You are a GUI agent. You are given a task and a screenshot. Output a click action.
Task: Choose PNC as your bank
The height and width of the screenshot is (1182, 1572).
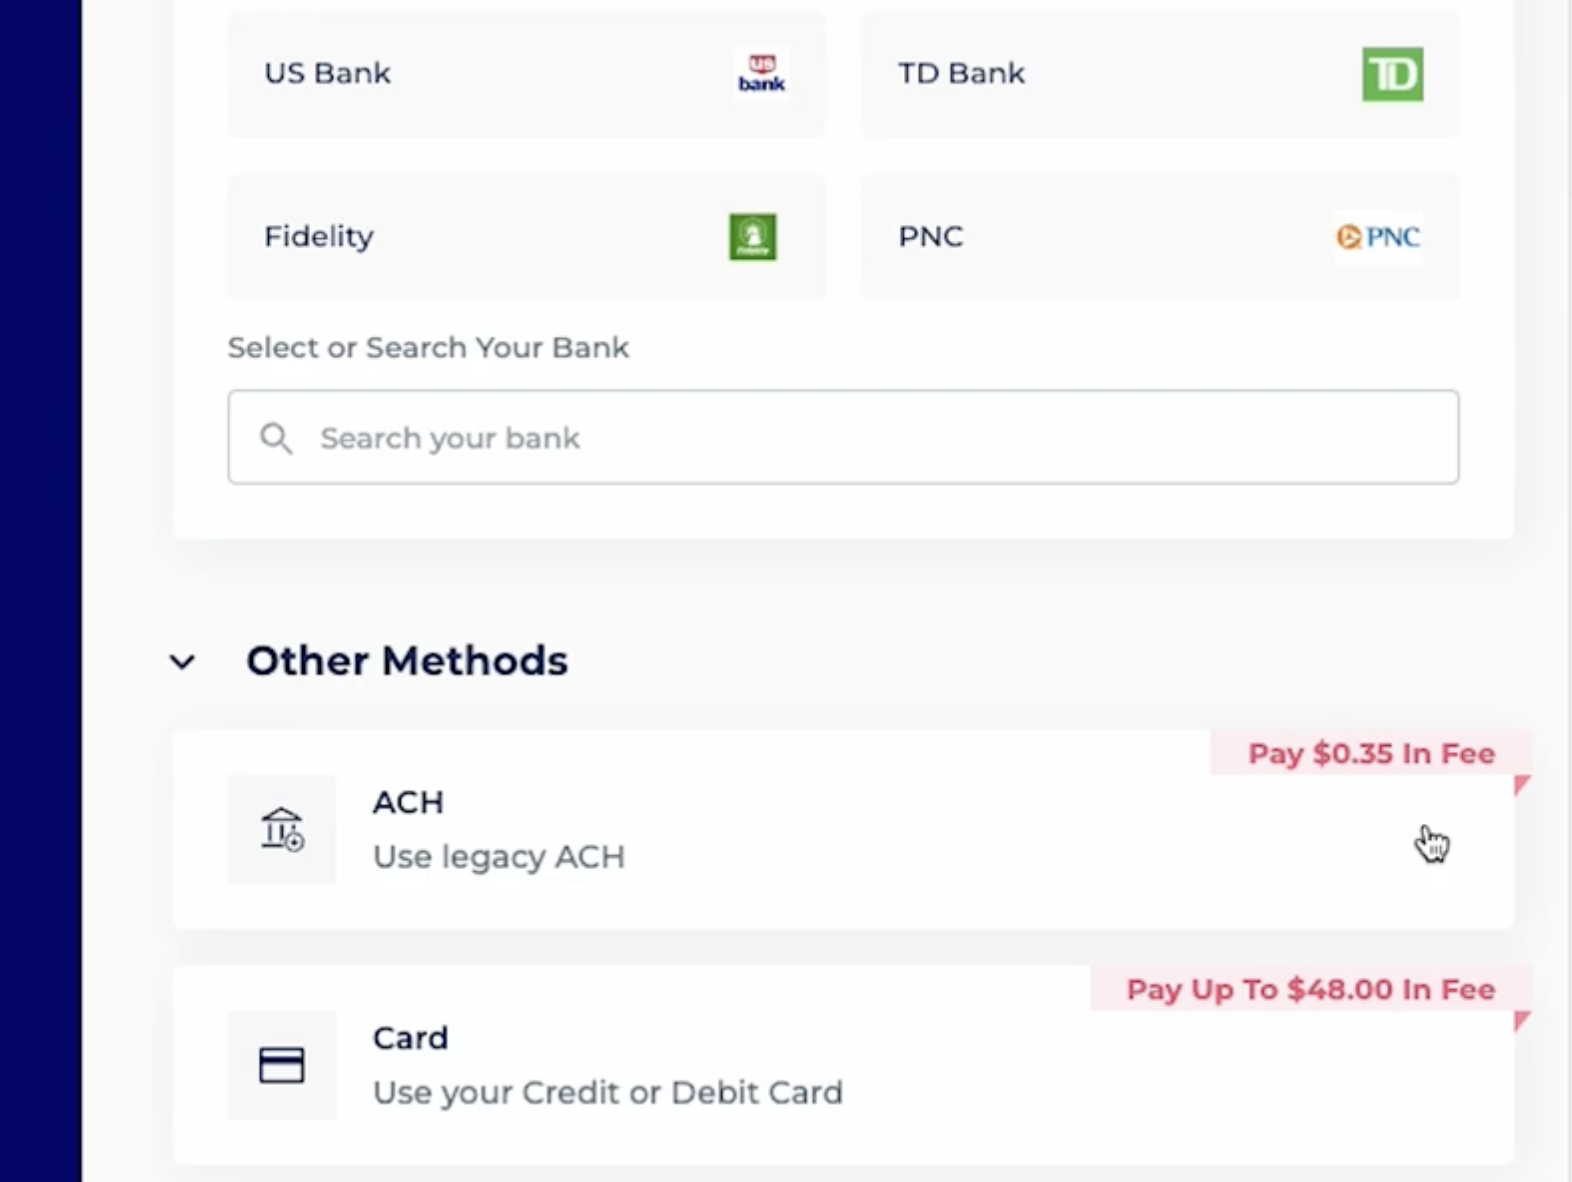(x=1159, y=237)
